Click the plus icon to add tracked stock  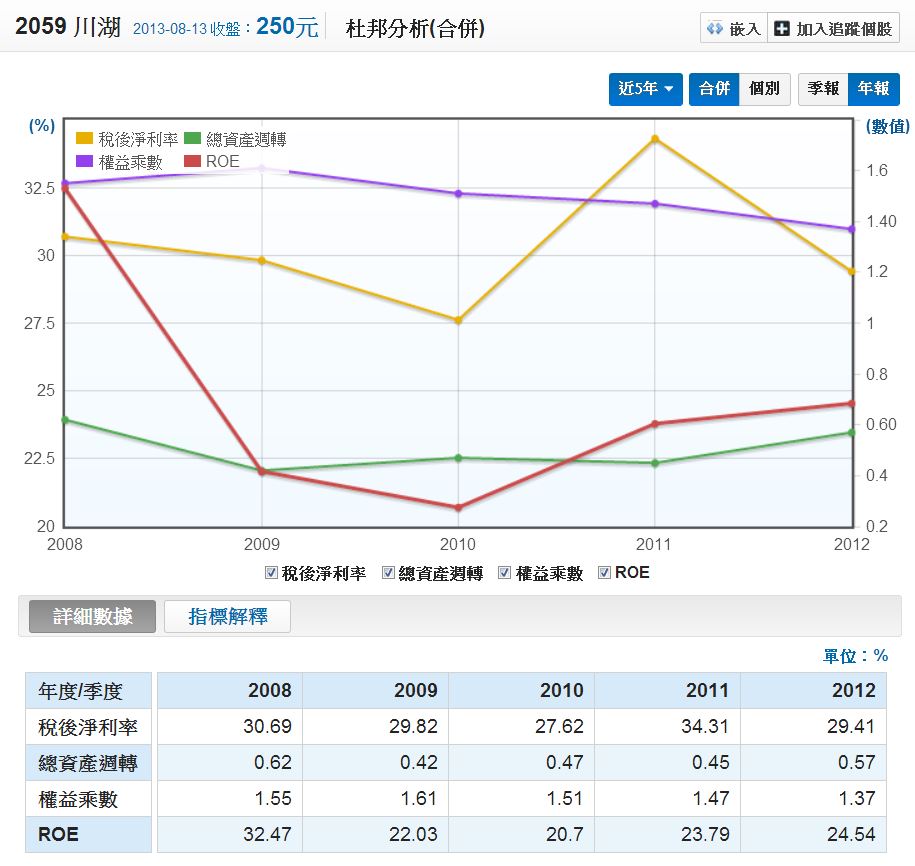point(782,29)
